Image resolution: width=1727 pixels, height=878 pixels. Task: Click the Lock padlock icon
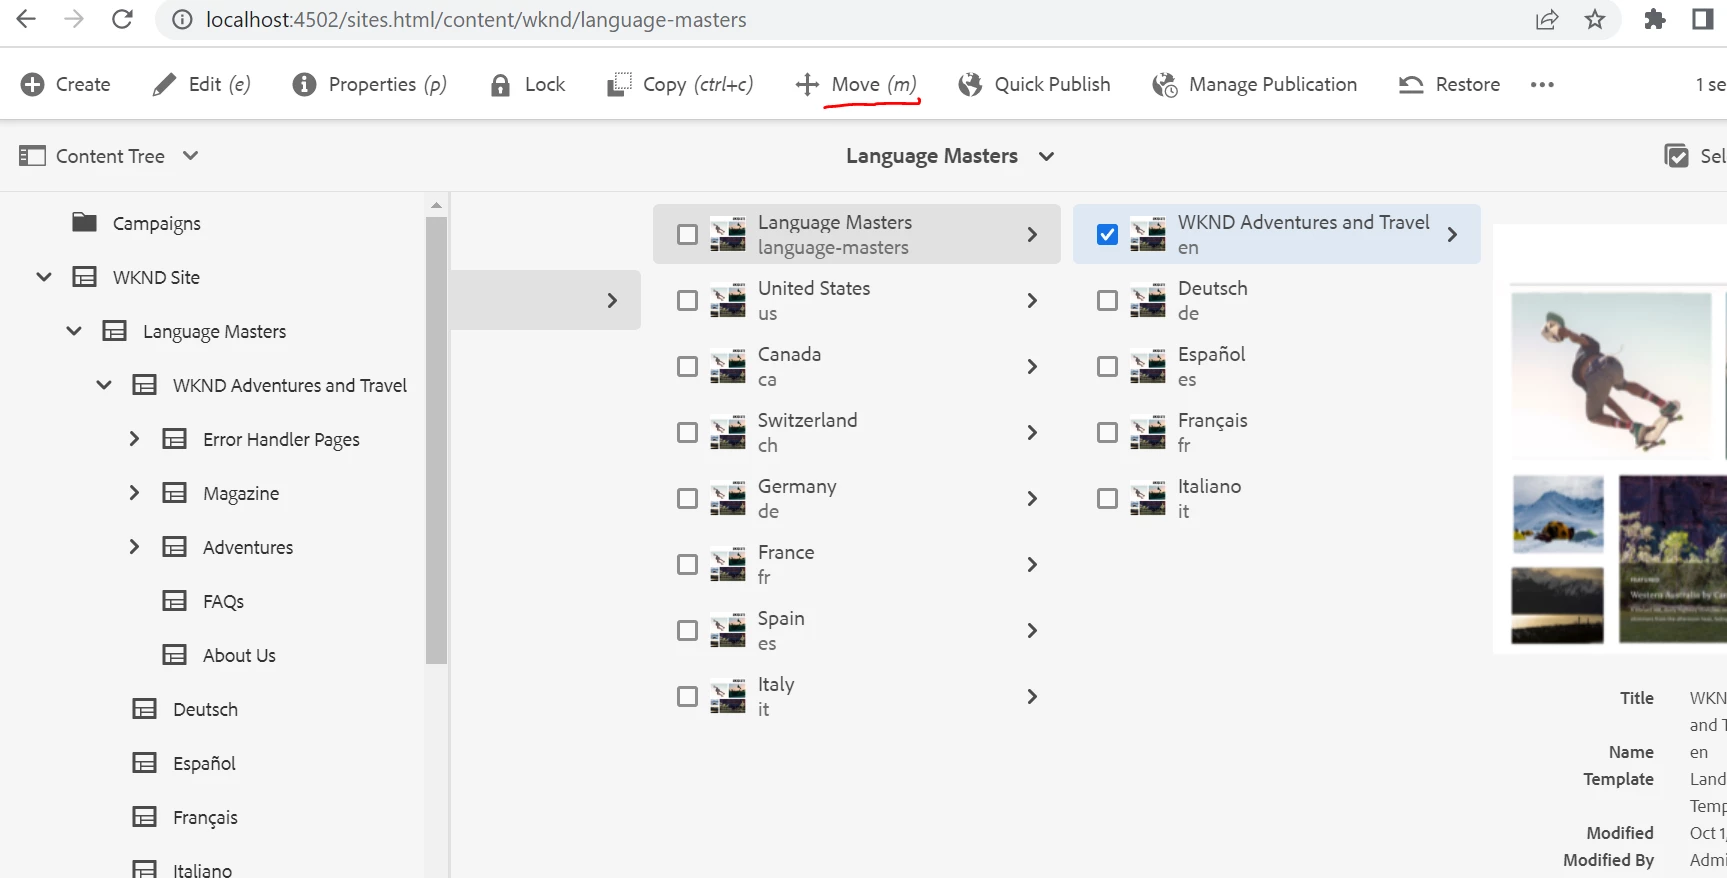pos(500,85)
